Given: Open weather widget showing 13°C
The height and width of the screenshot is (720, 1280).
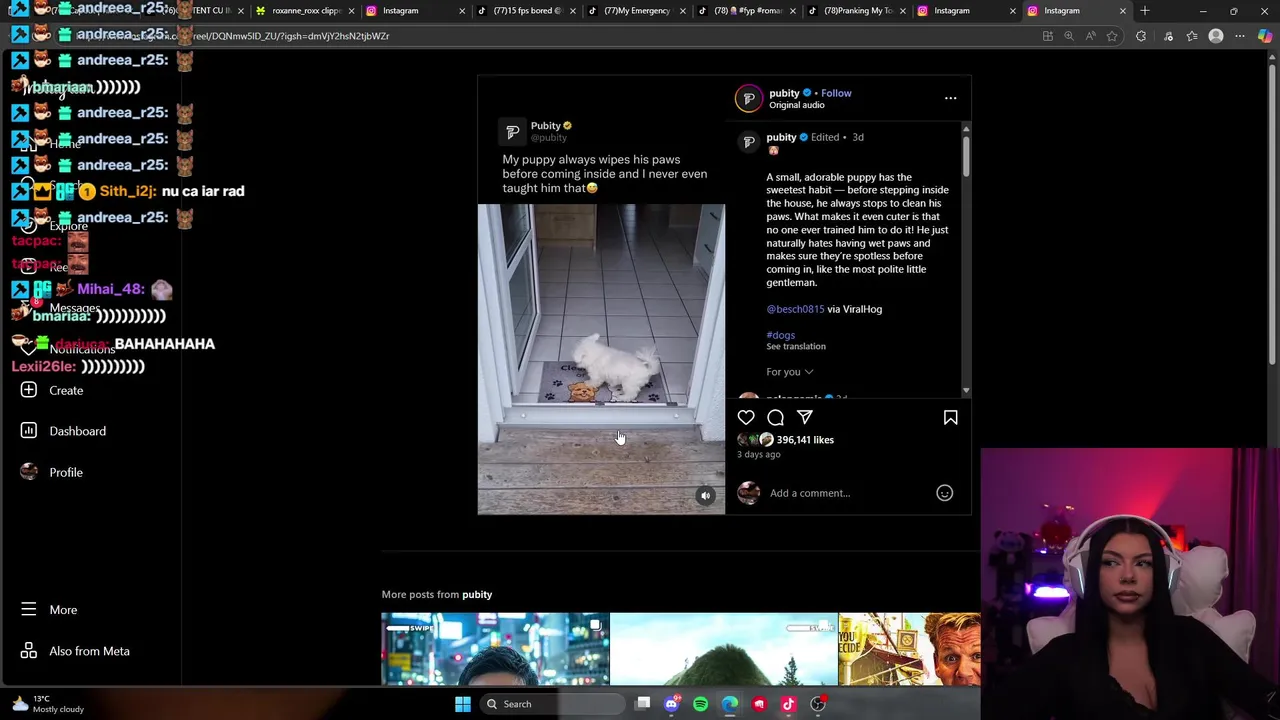Looking at the screenshot, I should [x=48, y=704].
